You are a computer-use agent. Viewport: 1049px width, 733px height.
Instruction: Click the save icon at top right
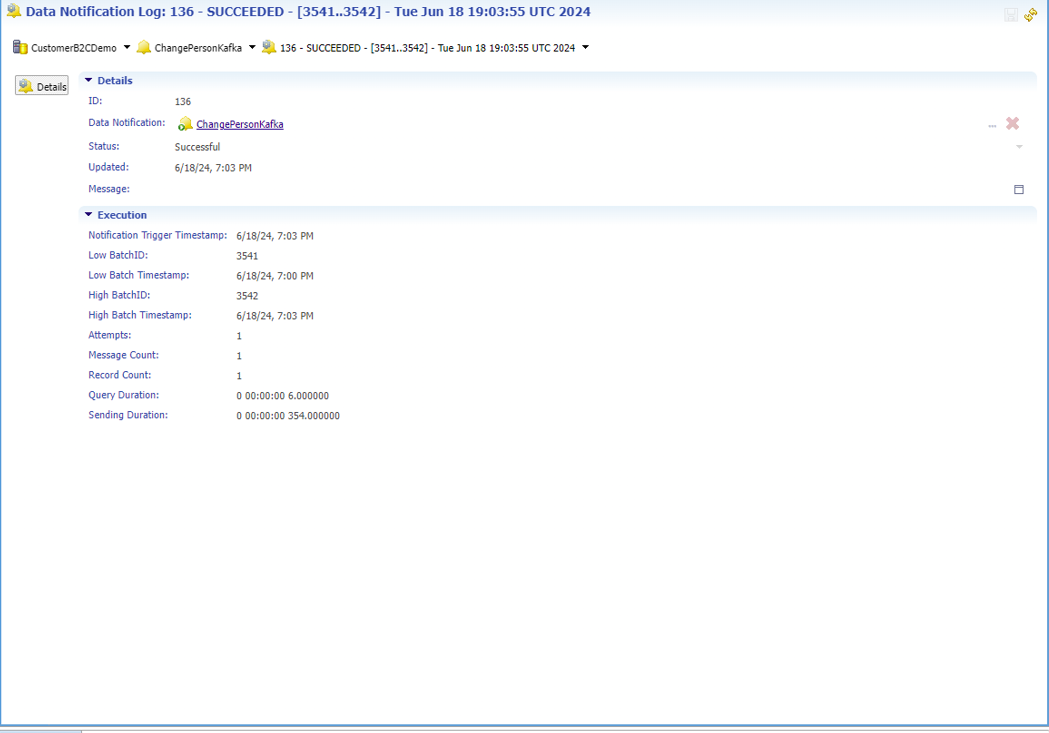(1011, 15)
